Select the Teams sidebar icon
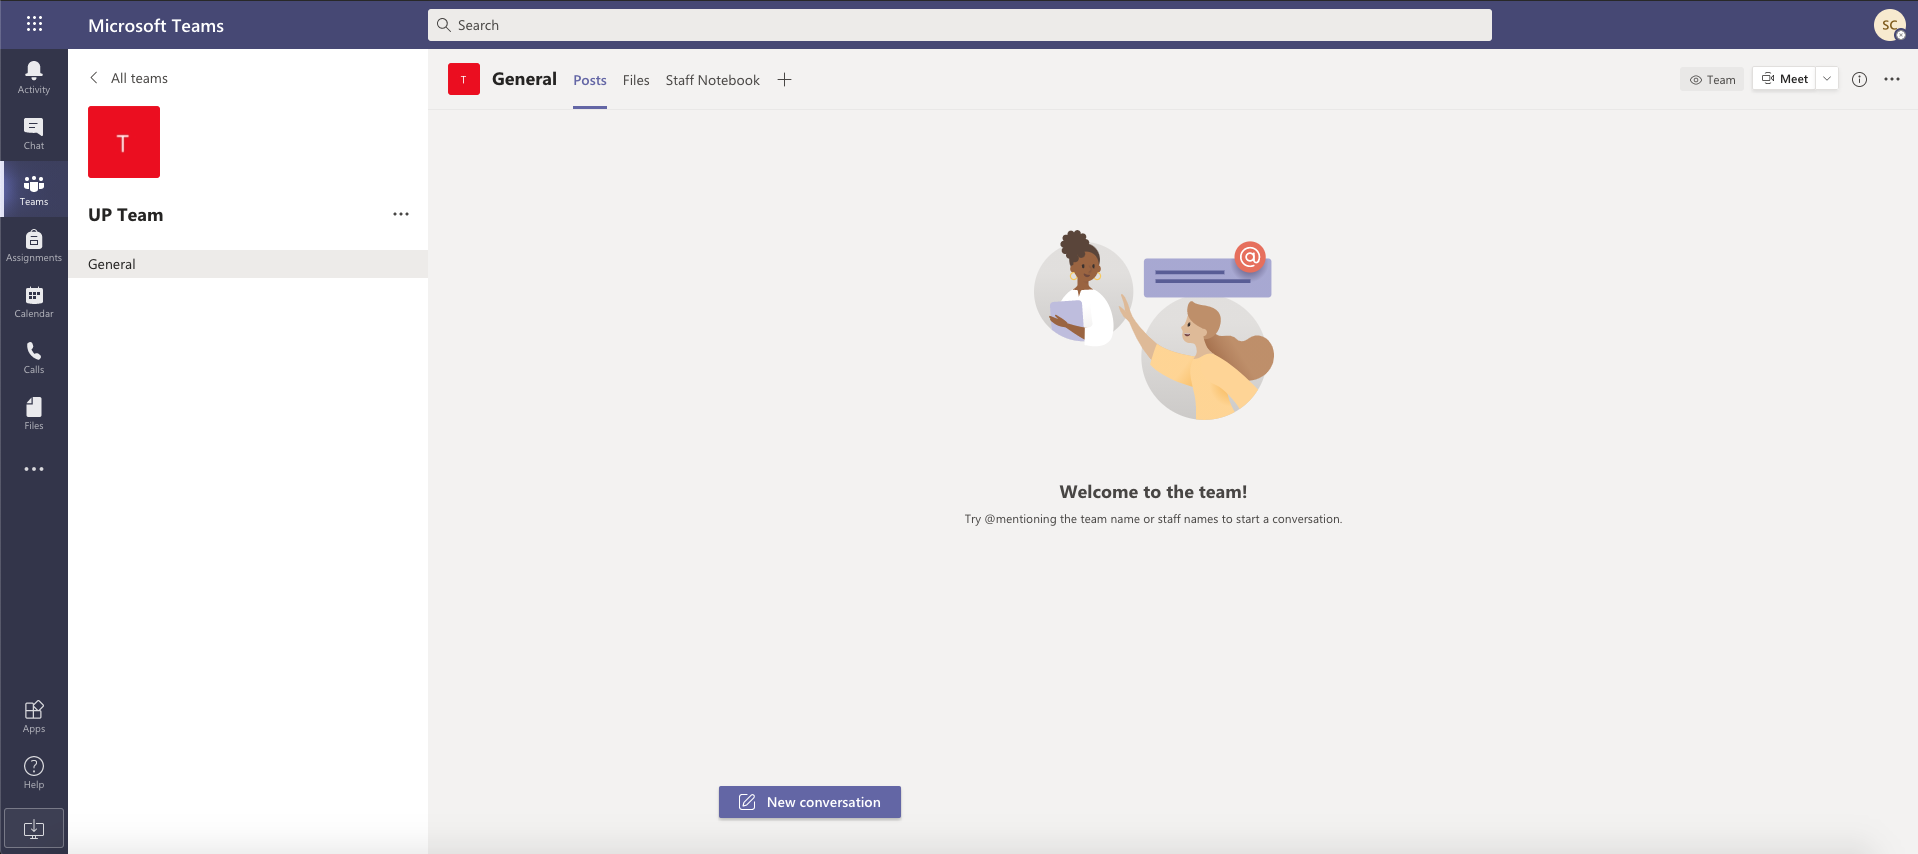The height and width of the screenshot is (854, 1918). (34, 189)
